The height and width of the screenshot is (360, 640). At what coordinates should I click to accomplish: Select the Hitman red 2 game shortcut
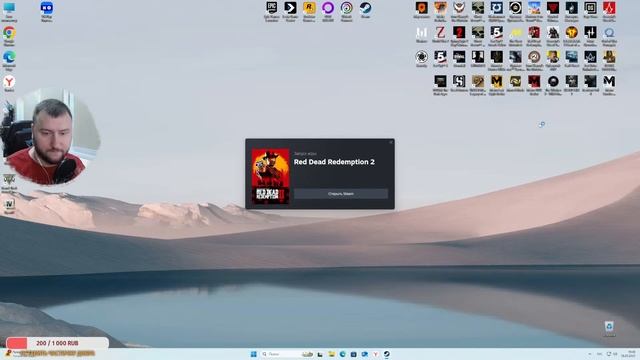[459, 33]
